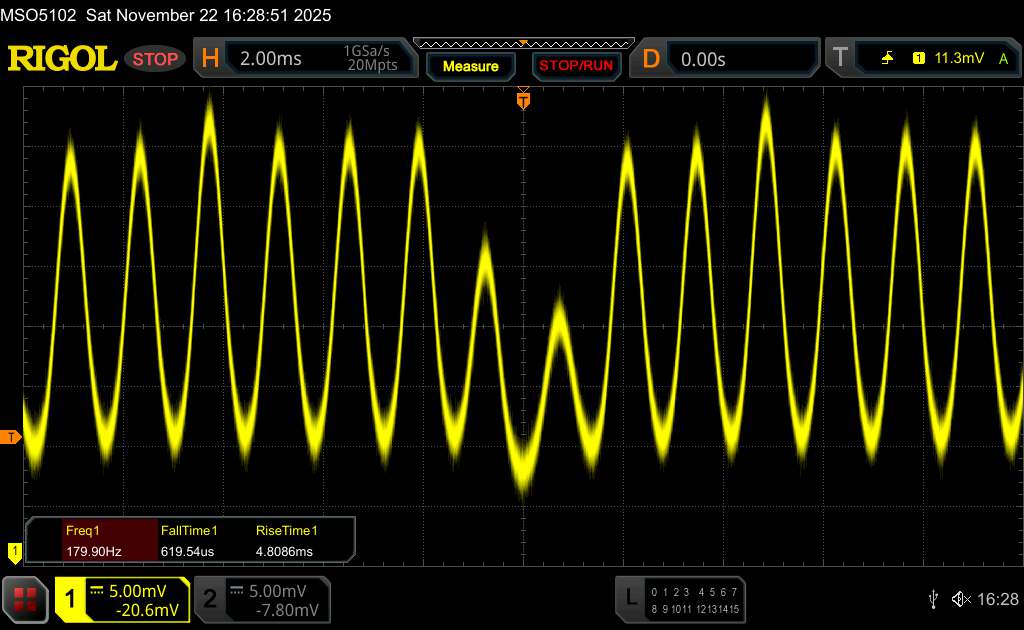
Task: Click the muted speaker sound icon
Action: click(961, 599)
